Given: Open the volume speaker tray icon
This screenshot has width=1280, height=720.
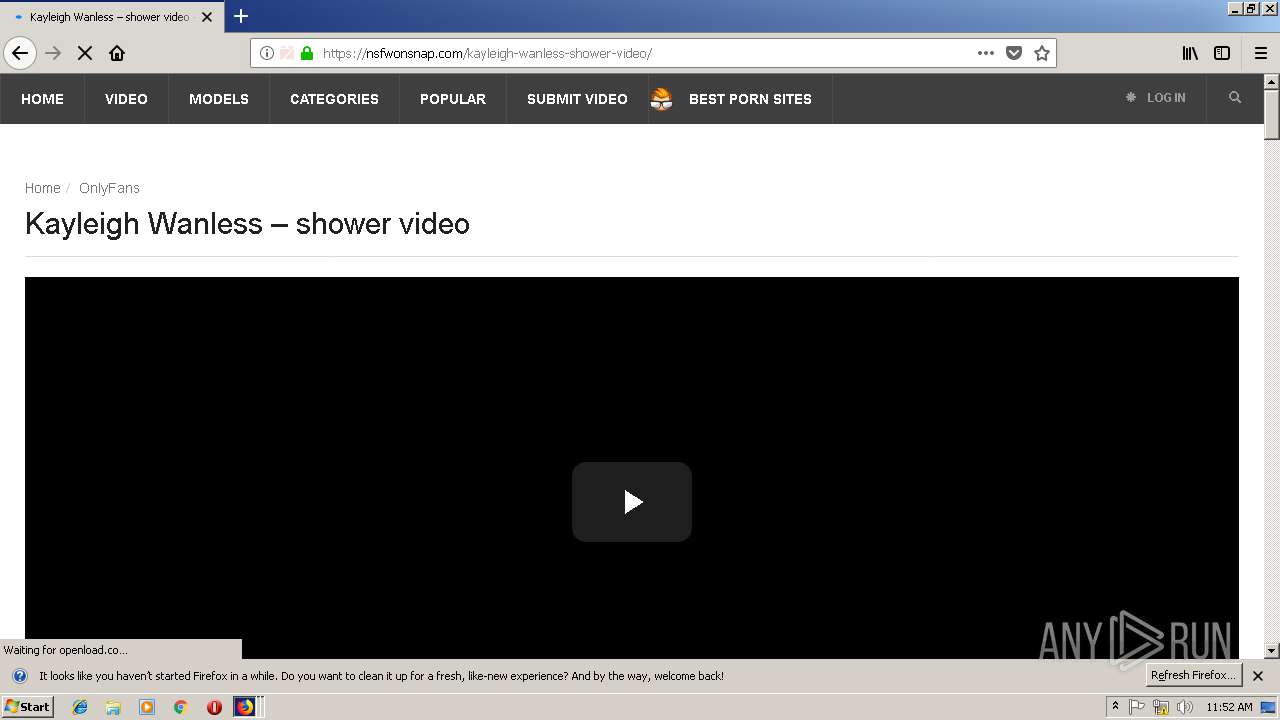Looking at the screenshot, I should tap(1185, 707).
